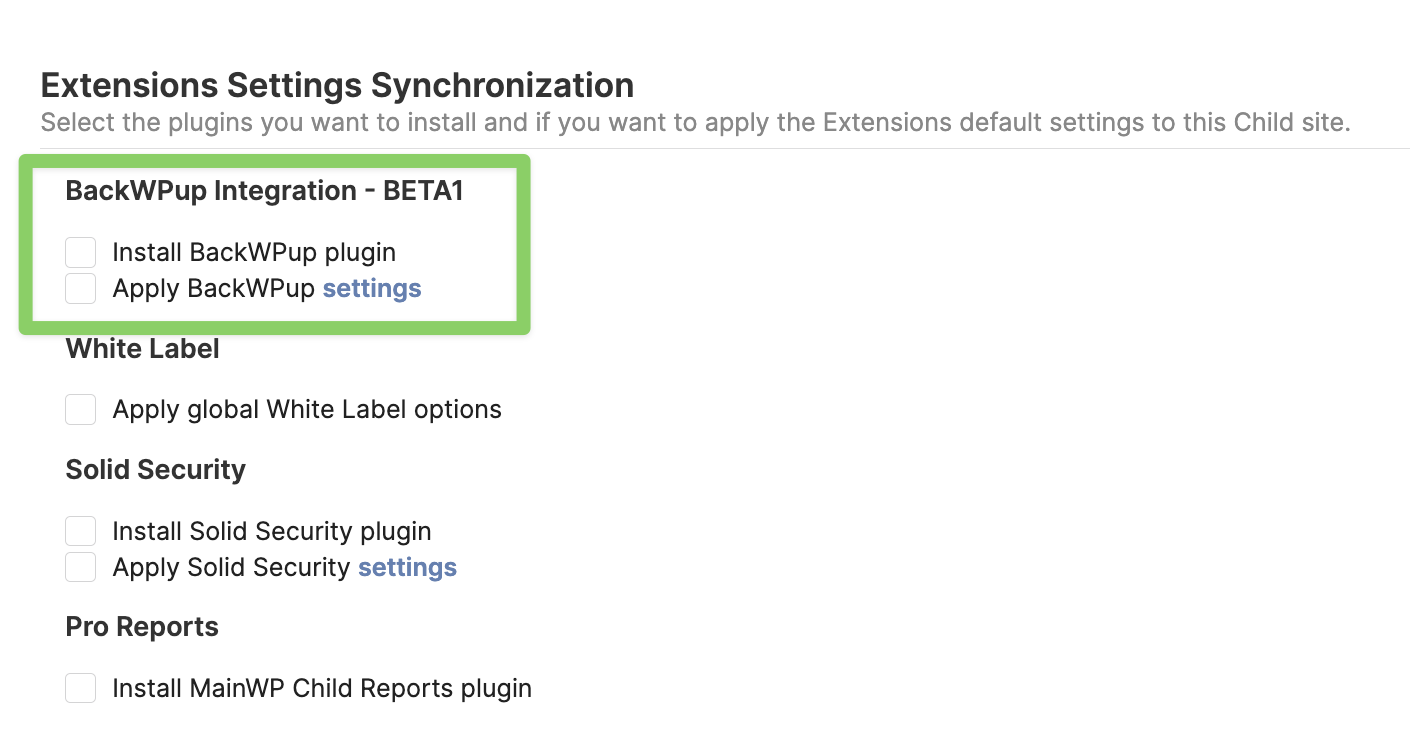This screenshot has width=1410, height=750.
Task: Follow the Solid Security settings link
Action: point(407,567)
